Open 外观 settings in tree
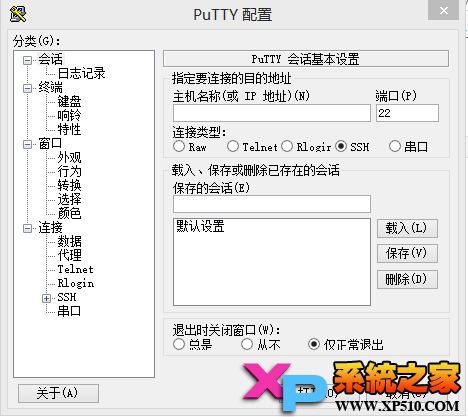Screen dimensions: 468x417 click(69, 157)
